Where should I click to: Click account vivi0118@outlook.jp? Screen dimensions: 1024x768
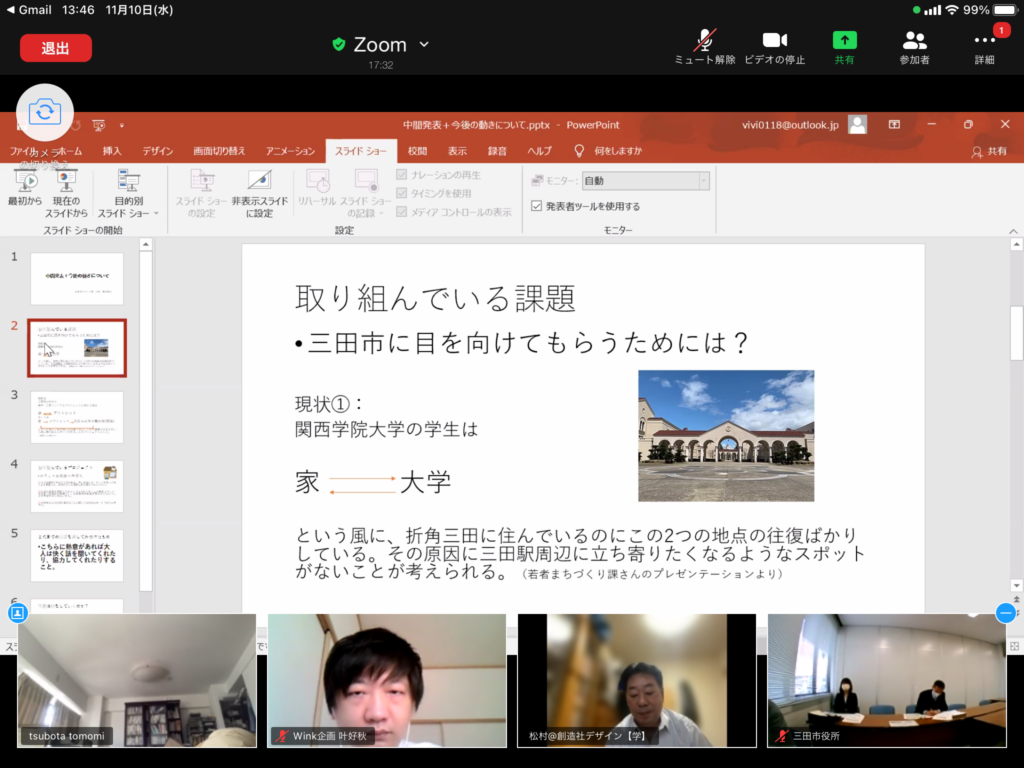pyautogui.click(x=790, y=125)
